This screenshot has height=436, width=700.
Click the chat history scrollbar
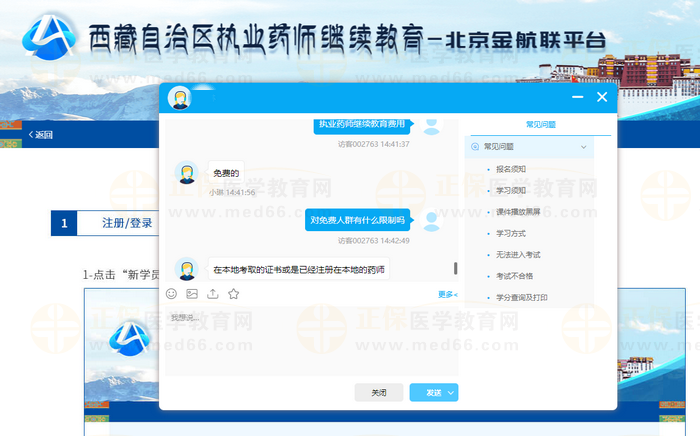click(456, 268)
